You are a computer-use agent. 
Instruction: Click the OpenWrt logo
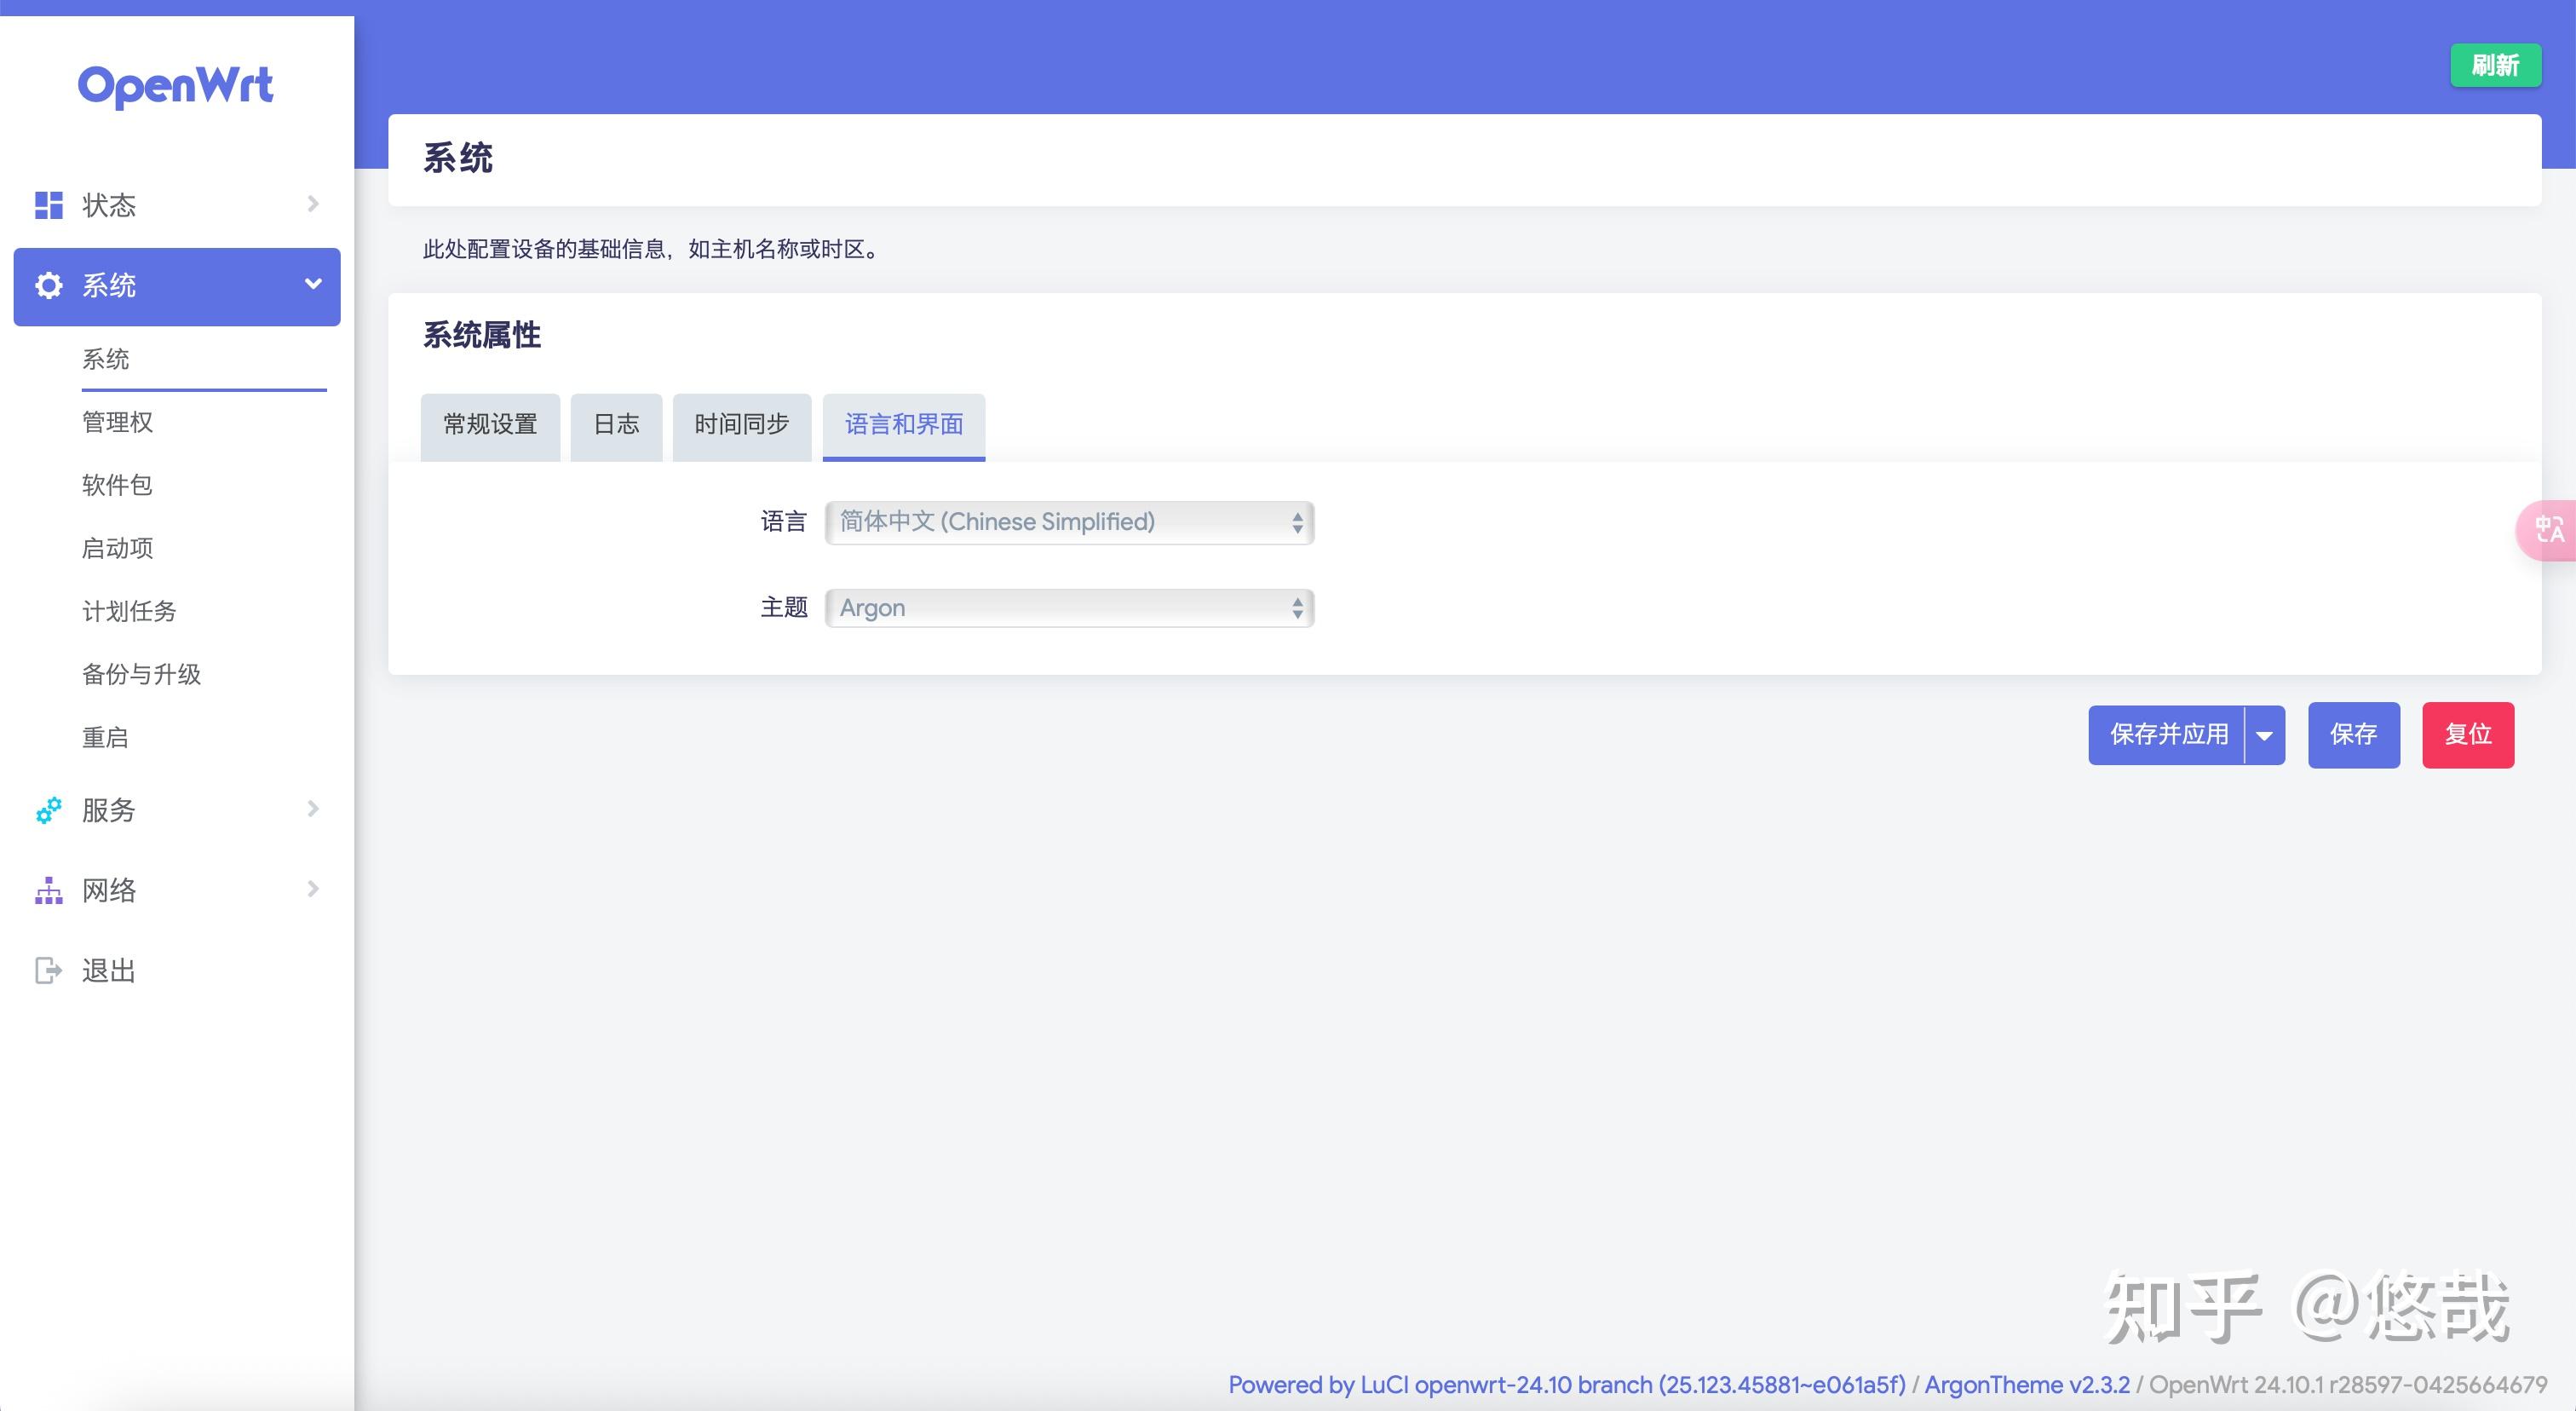coord(176,86)
